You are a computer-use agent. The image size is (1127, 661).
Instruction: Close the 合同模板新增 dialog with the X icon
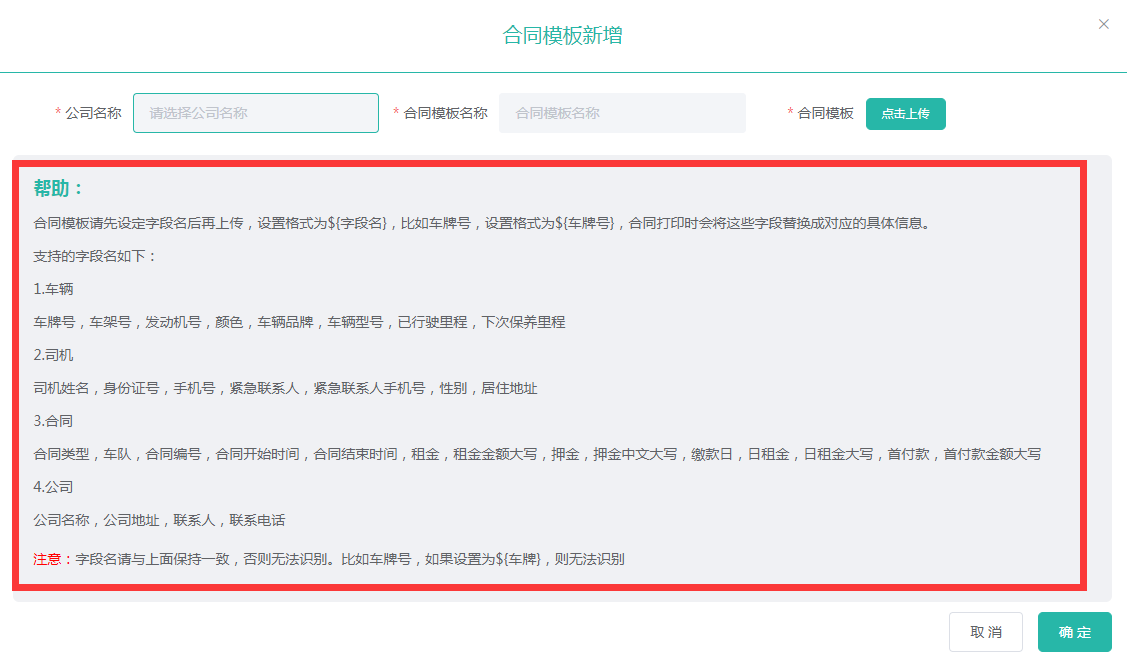pyautogui.click(x=1104, y=24)
